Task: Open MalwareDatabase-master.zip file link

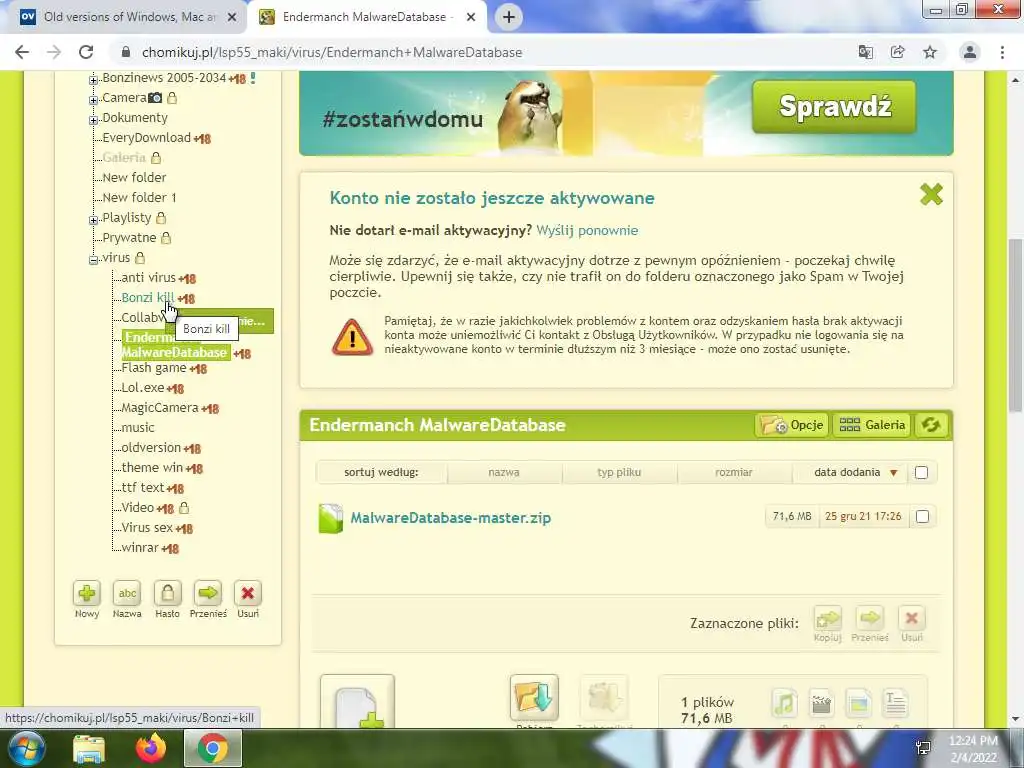Action: 451,518
